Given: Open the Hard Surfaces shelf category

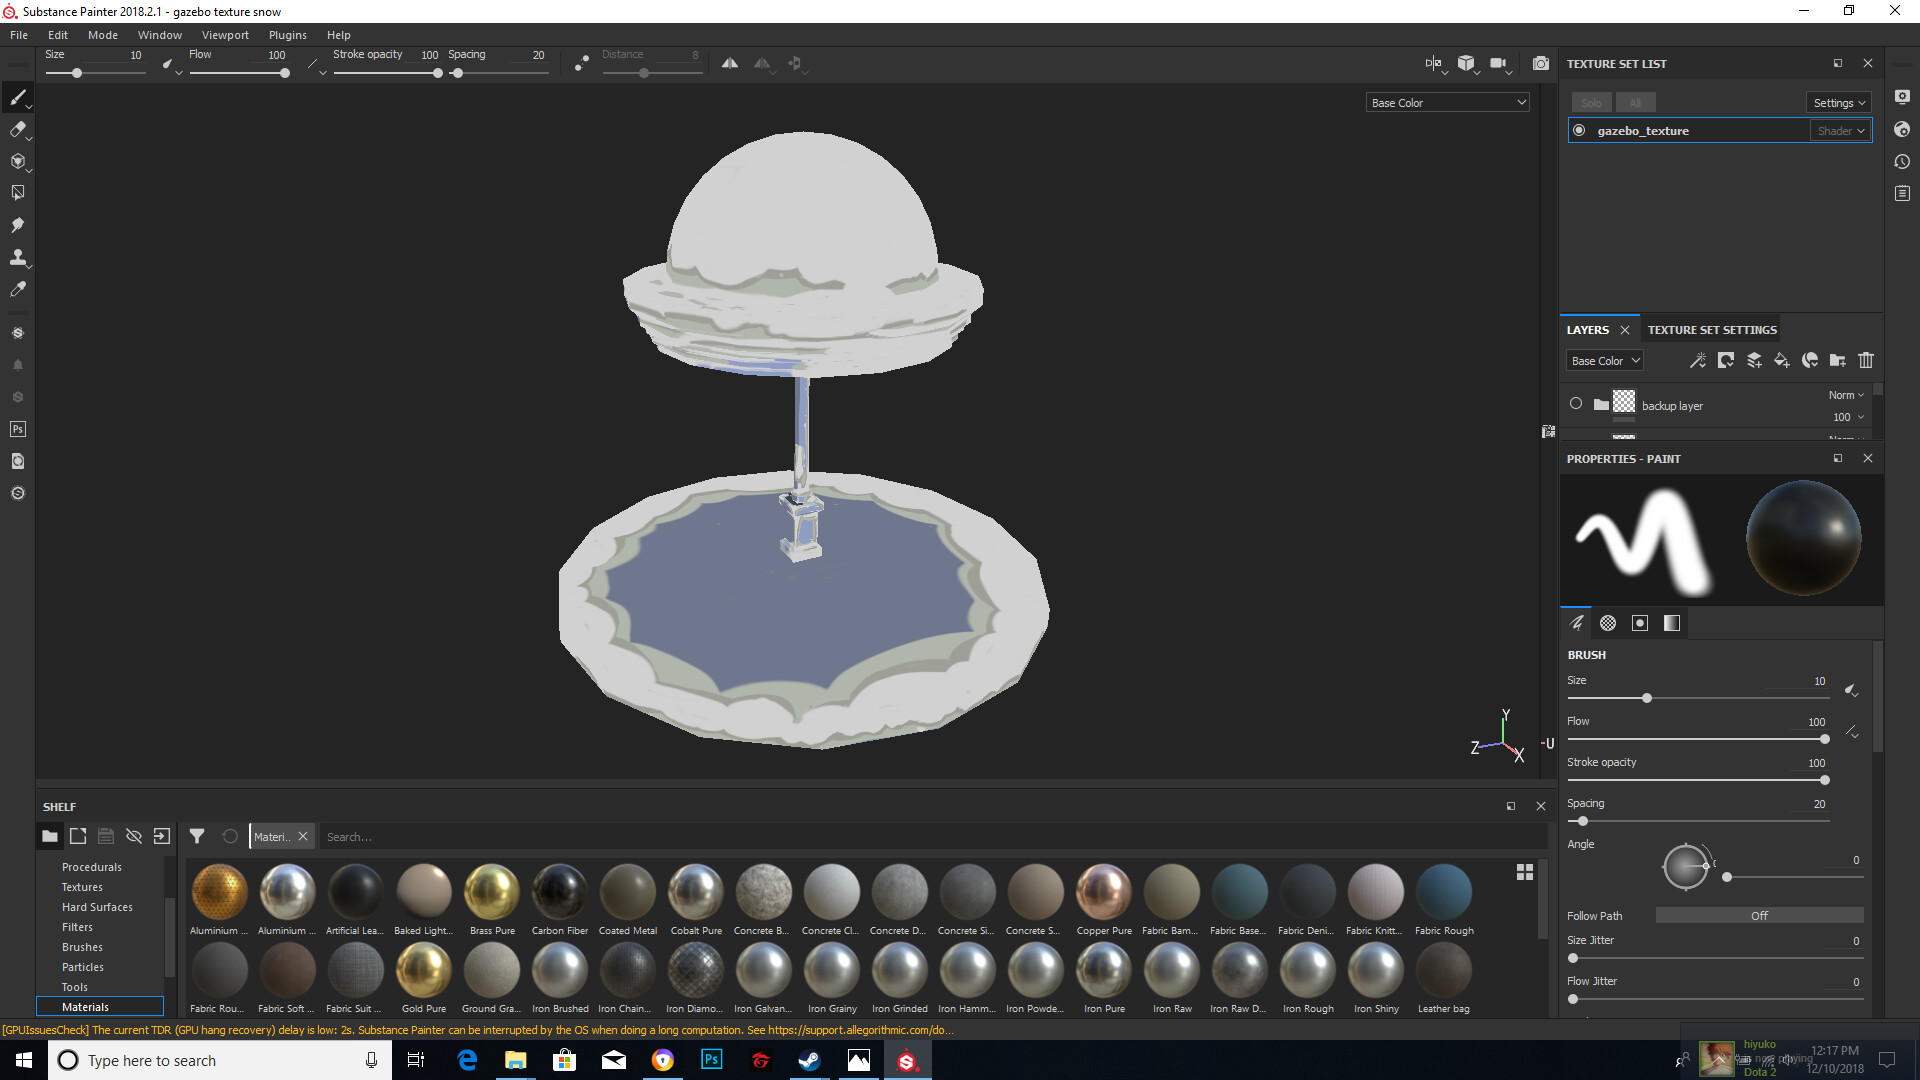Looking at the screenshot, I should (97, 906).
